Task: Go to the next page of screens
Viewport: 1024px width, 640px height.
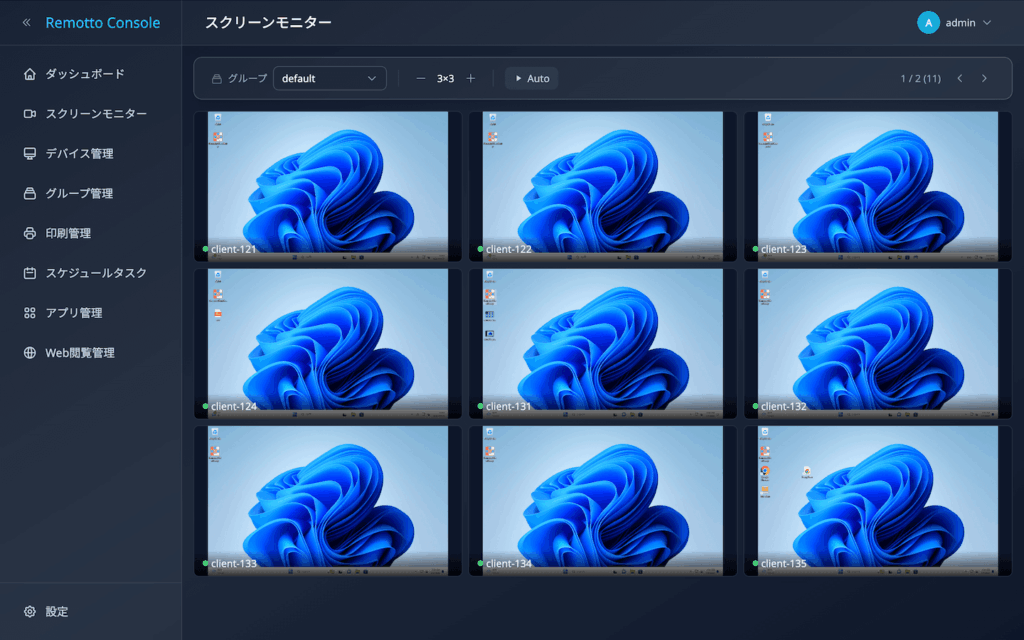Action: pos(984,78)
